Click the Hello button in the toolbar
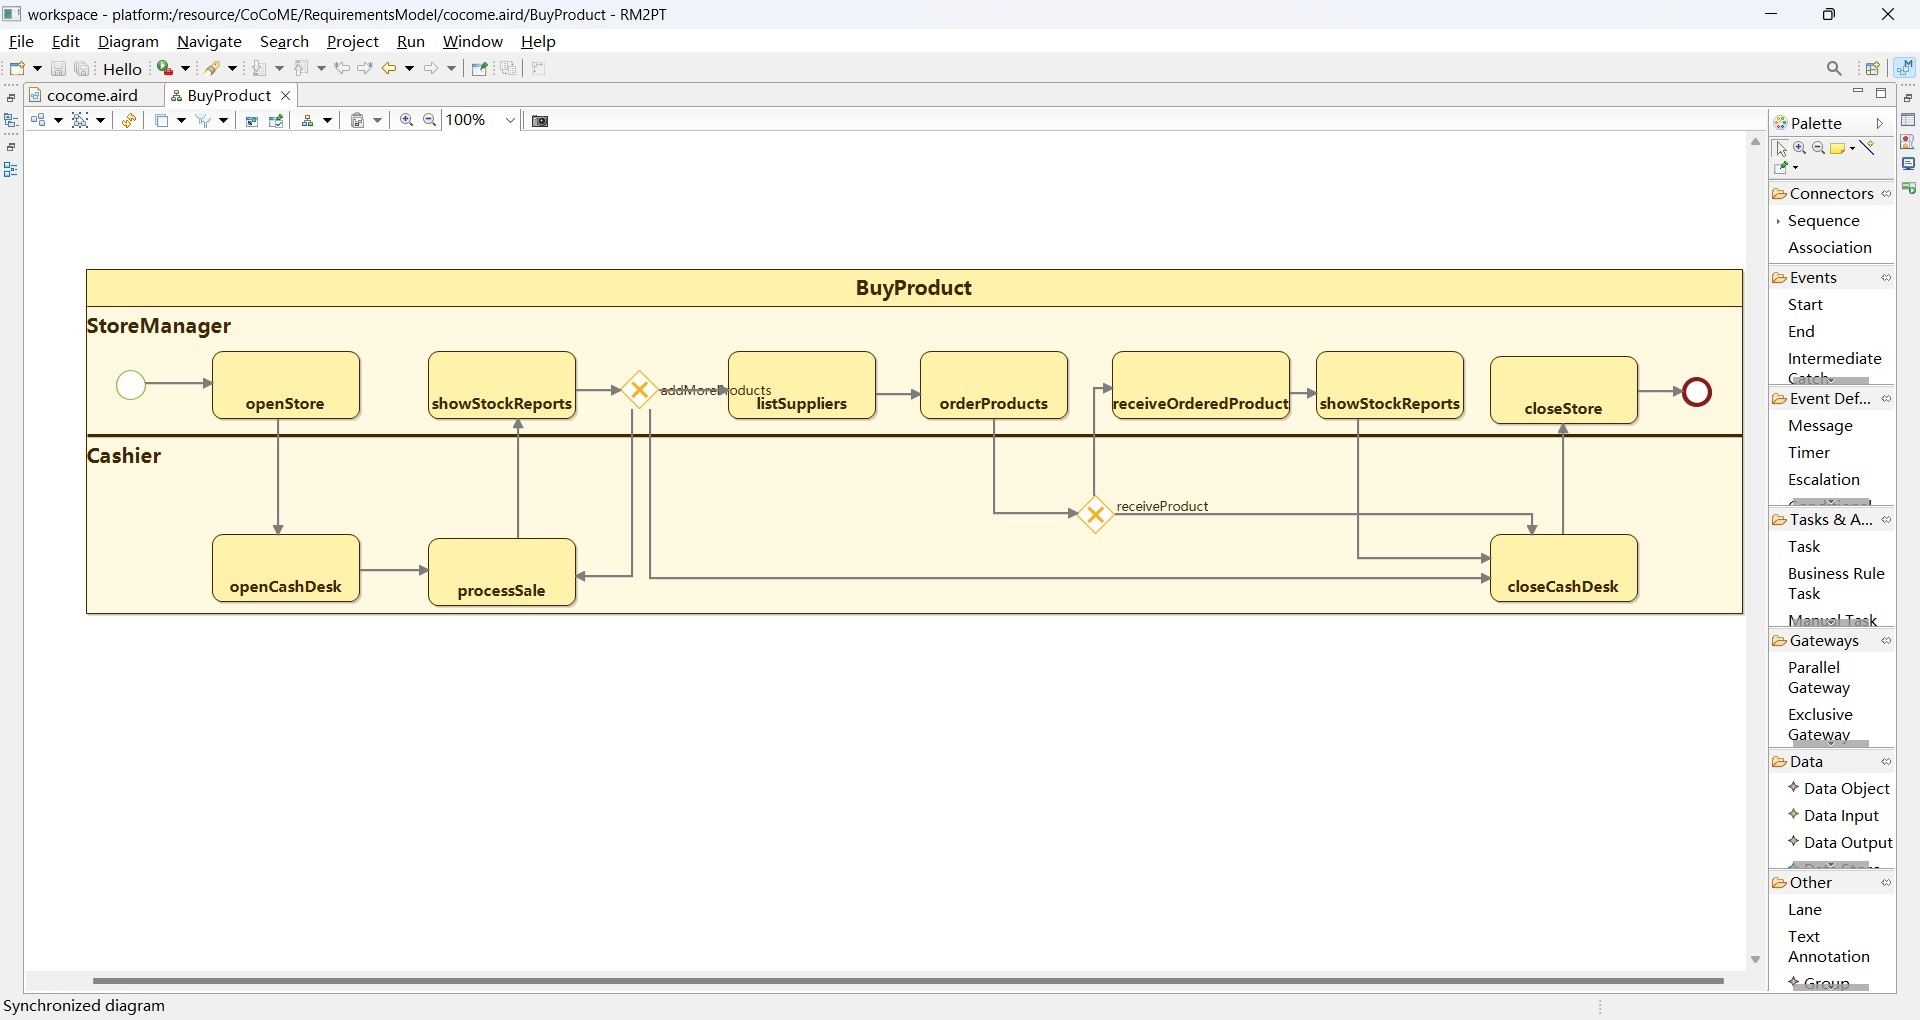This screenshot has height=1020, width=1920. 122,68
